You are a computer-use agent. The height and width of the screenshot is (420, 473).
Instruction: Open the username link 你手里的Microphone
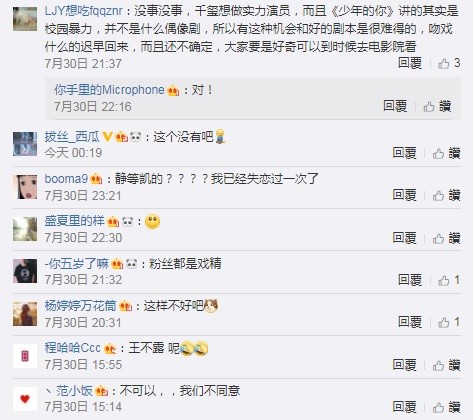109,90
